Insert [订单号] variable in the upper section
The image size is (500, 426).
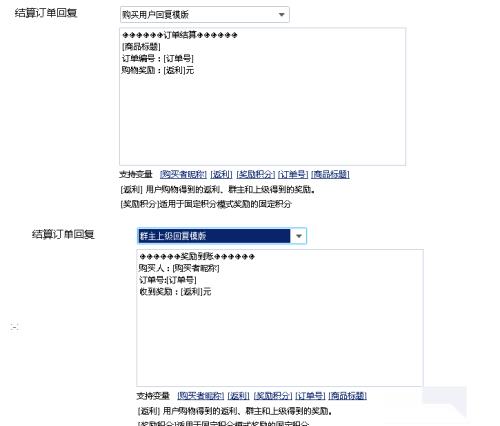293,174
